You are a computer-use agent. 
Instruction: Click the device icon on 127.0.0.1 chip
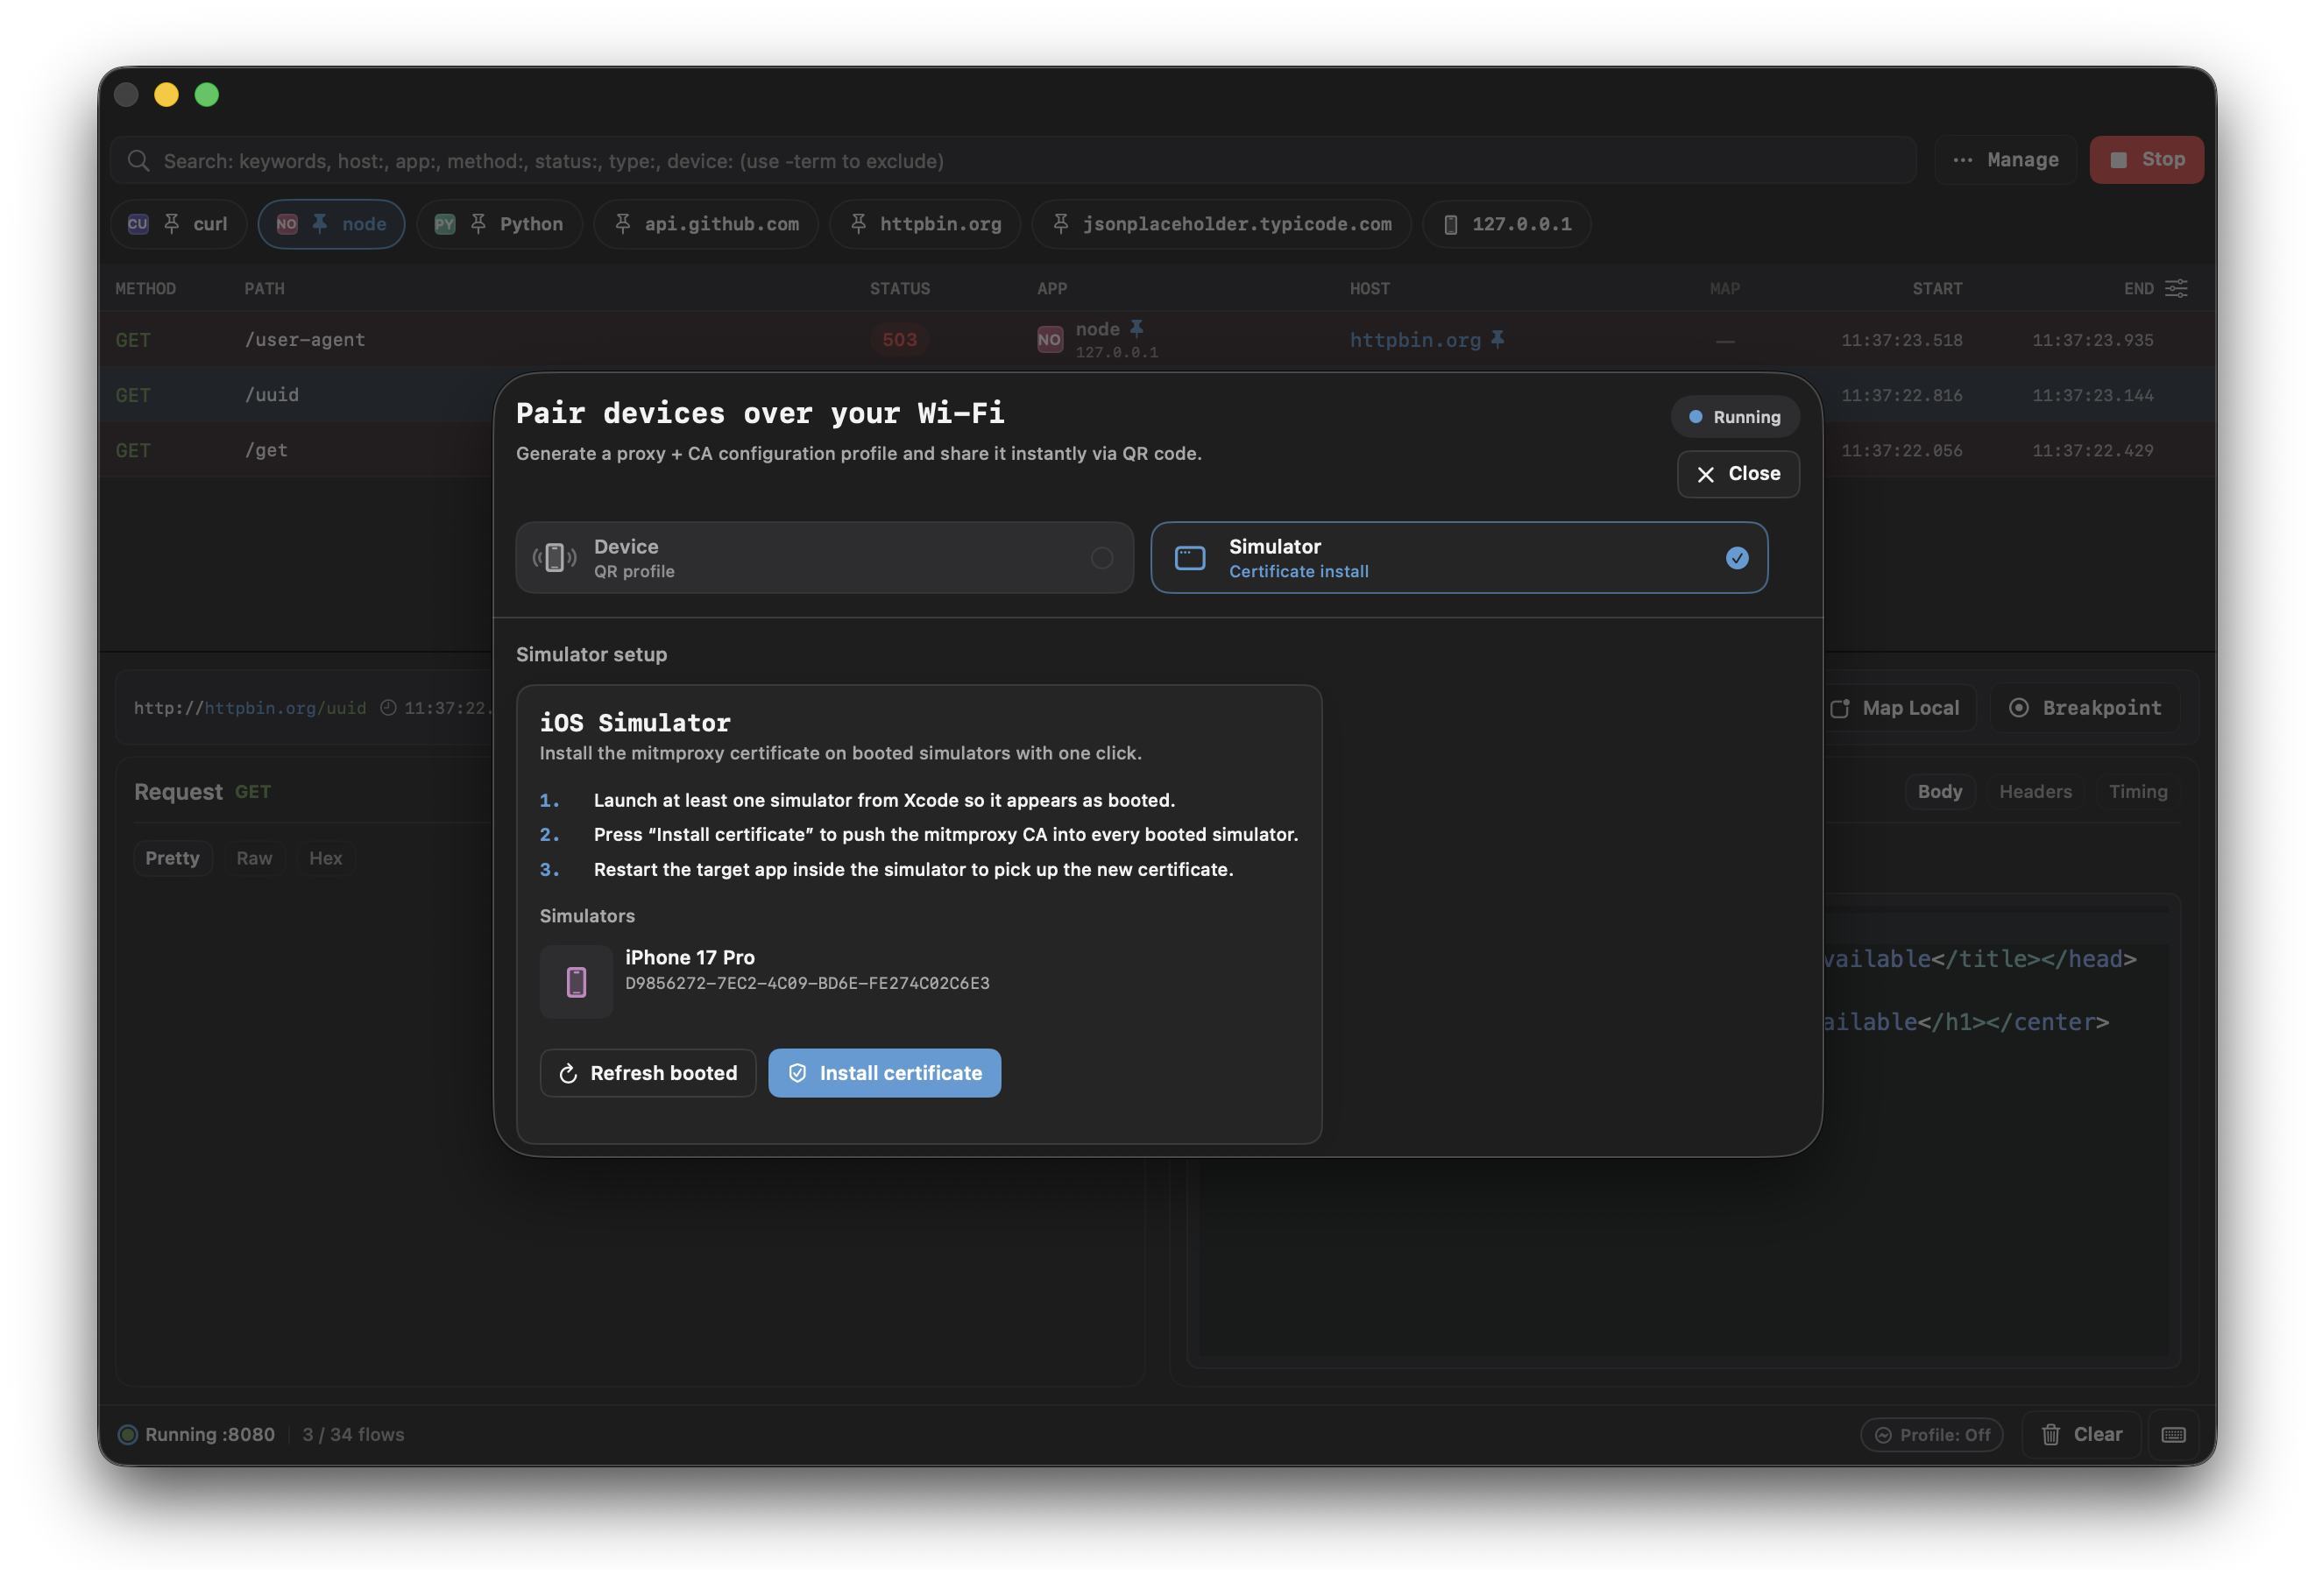coord(1450,224)
